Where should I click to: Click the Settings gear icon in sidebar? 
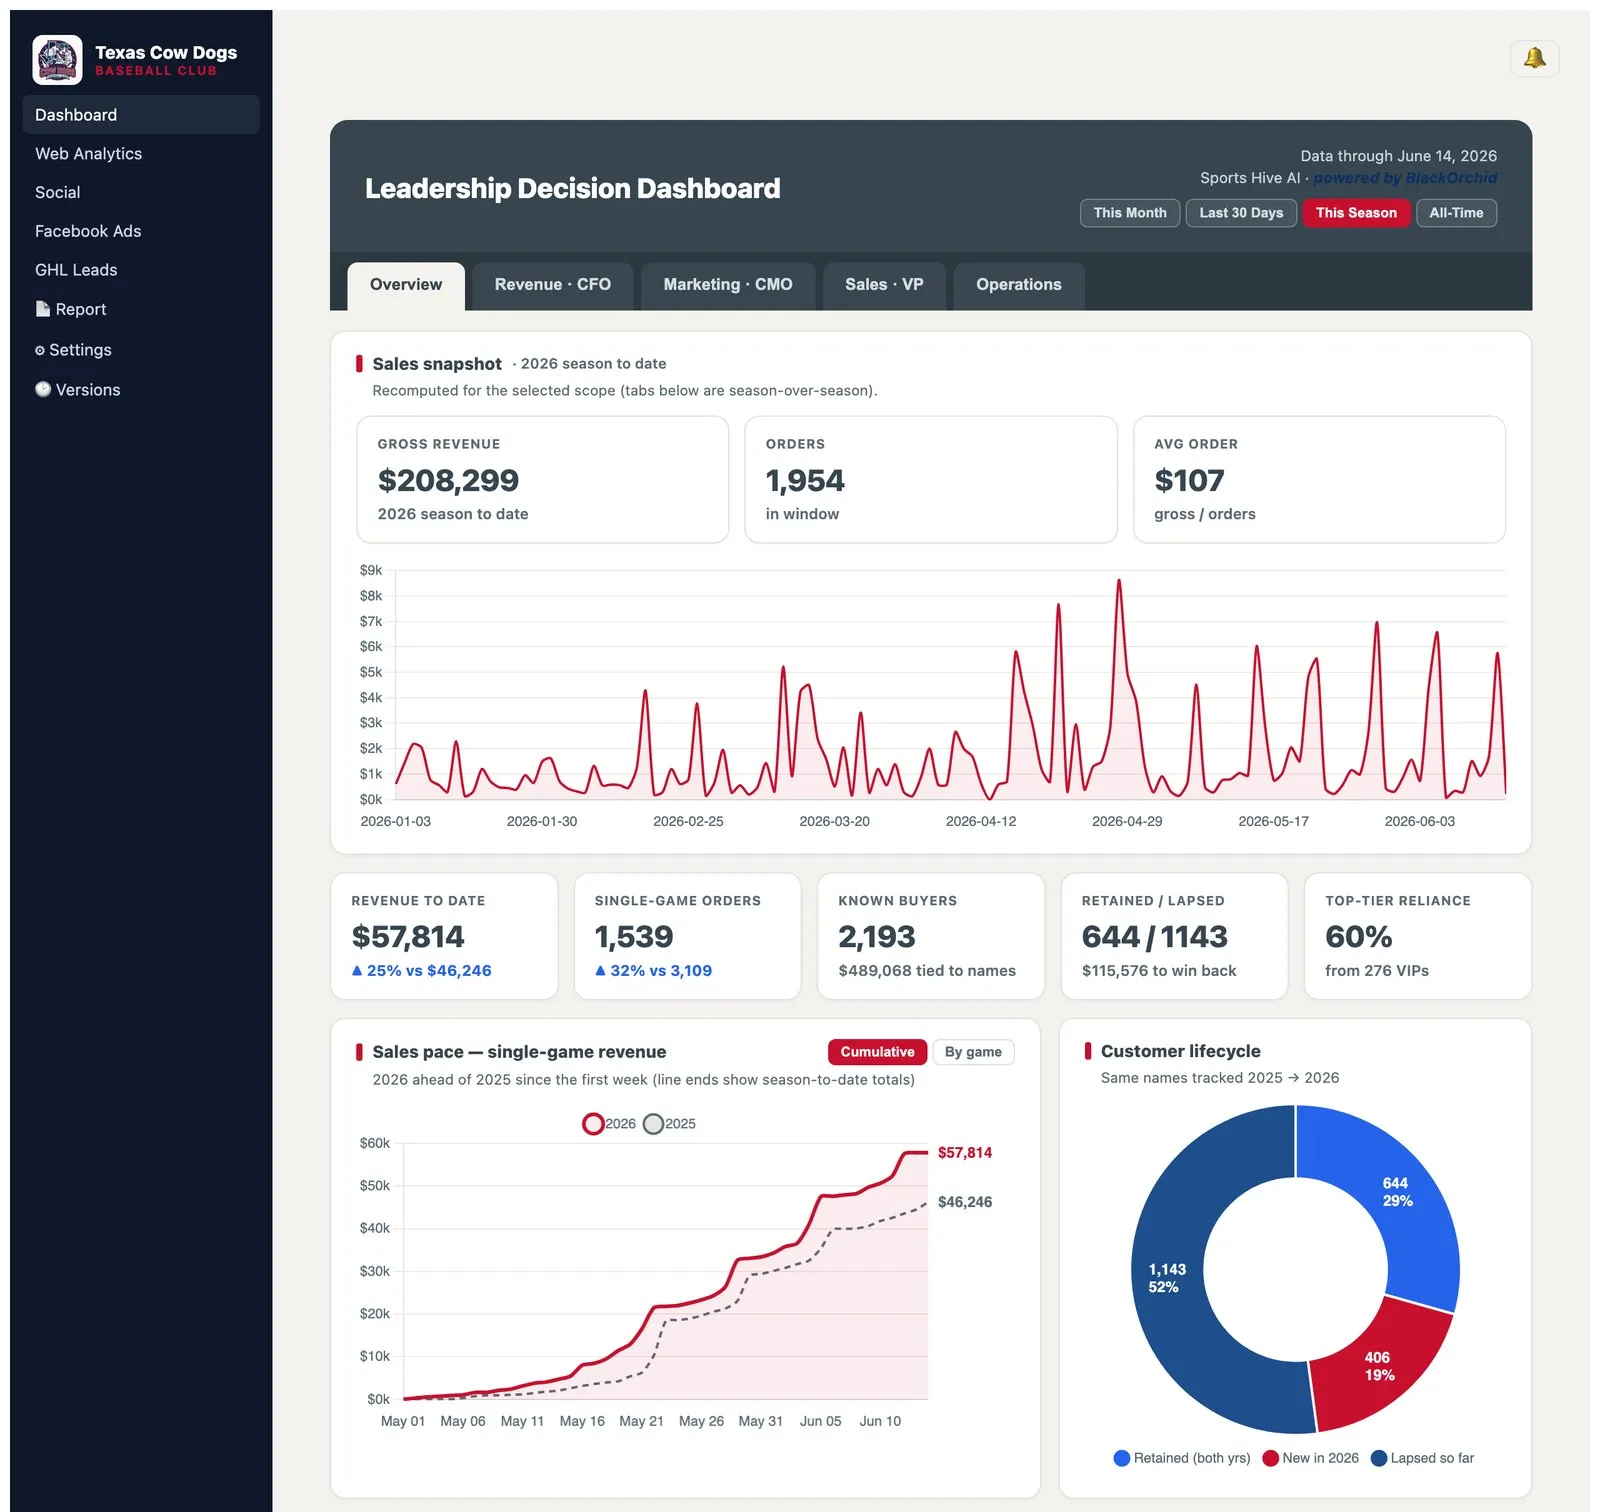(40, 350)
